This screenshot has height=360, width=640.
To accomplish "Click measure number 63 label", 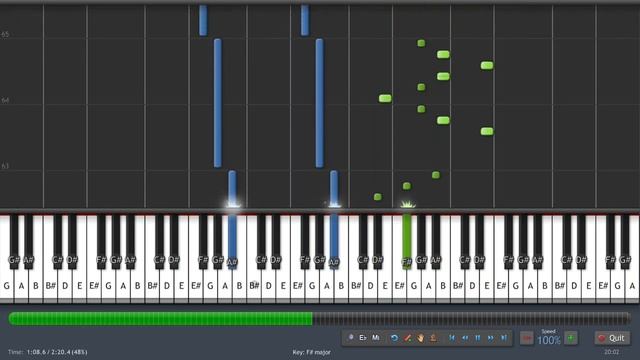I will point(5,166).
